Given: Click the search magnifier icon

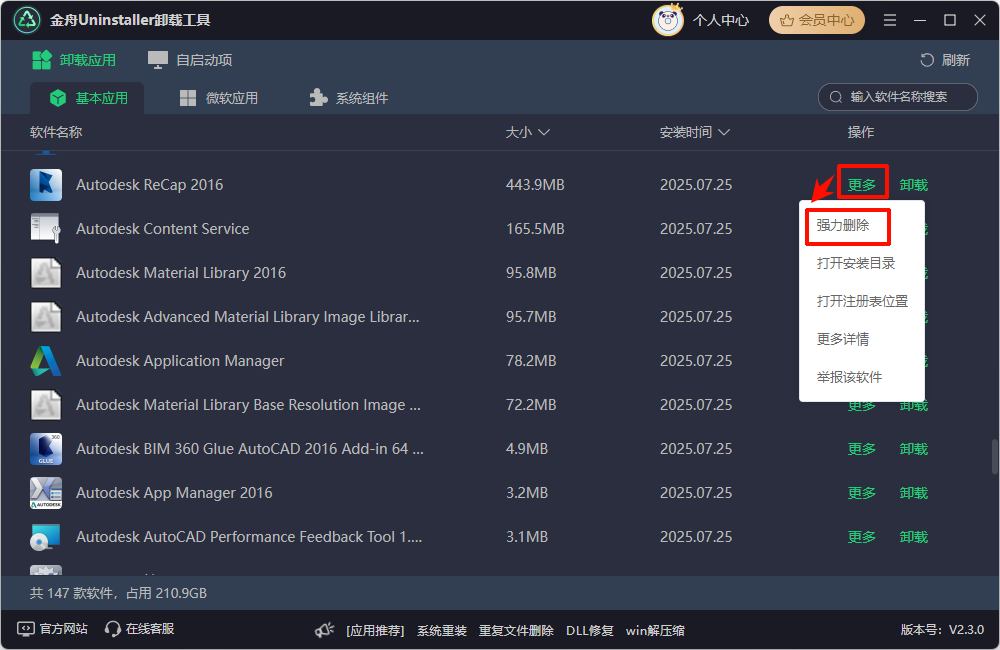Looking at the screenshot, I should 835,97.
